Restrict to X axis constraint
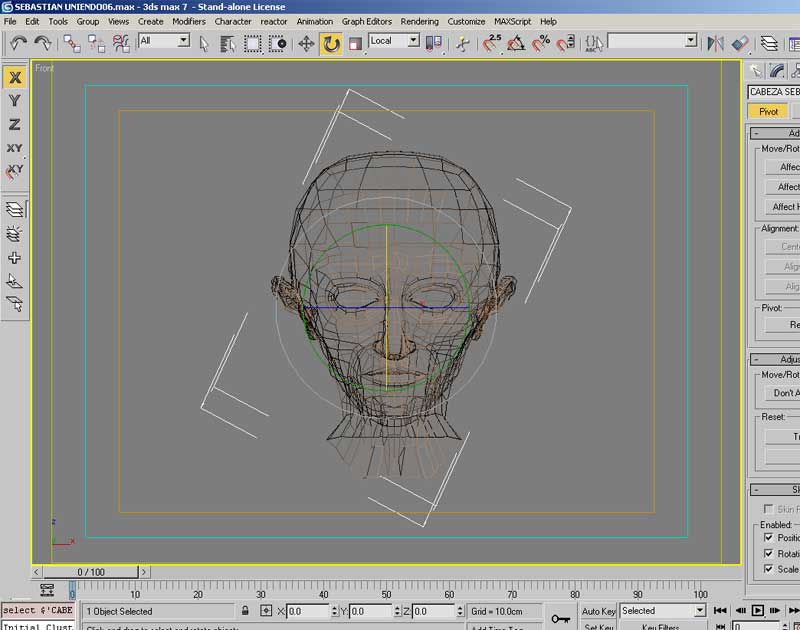This screenshot has width=800, height=630. click(15, 77)
